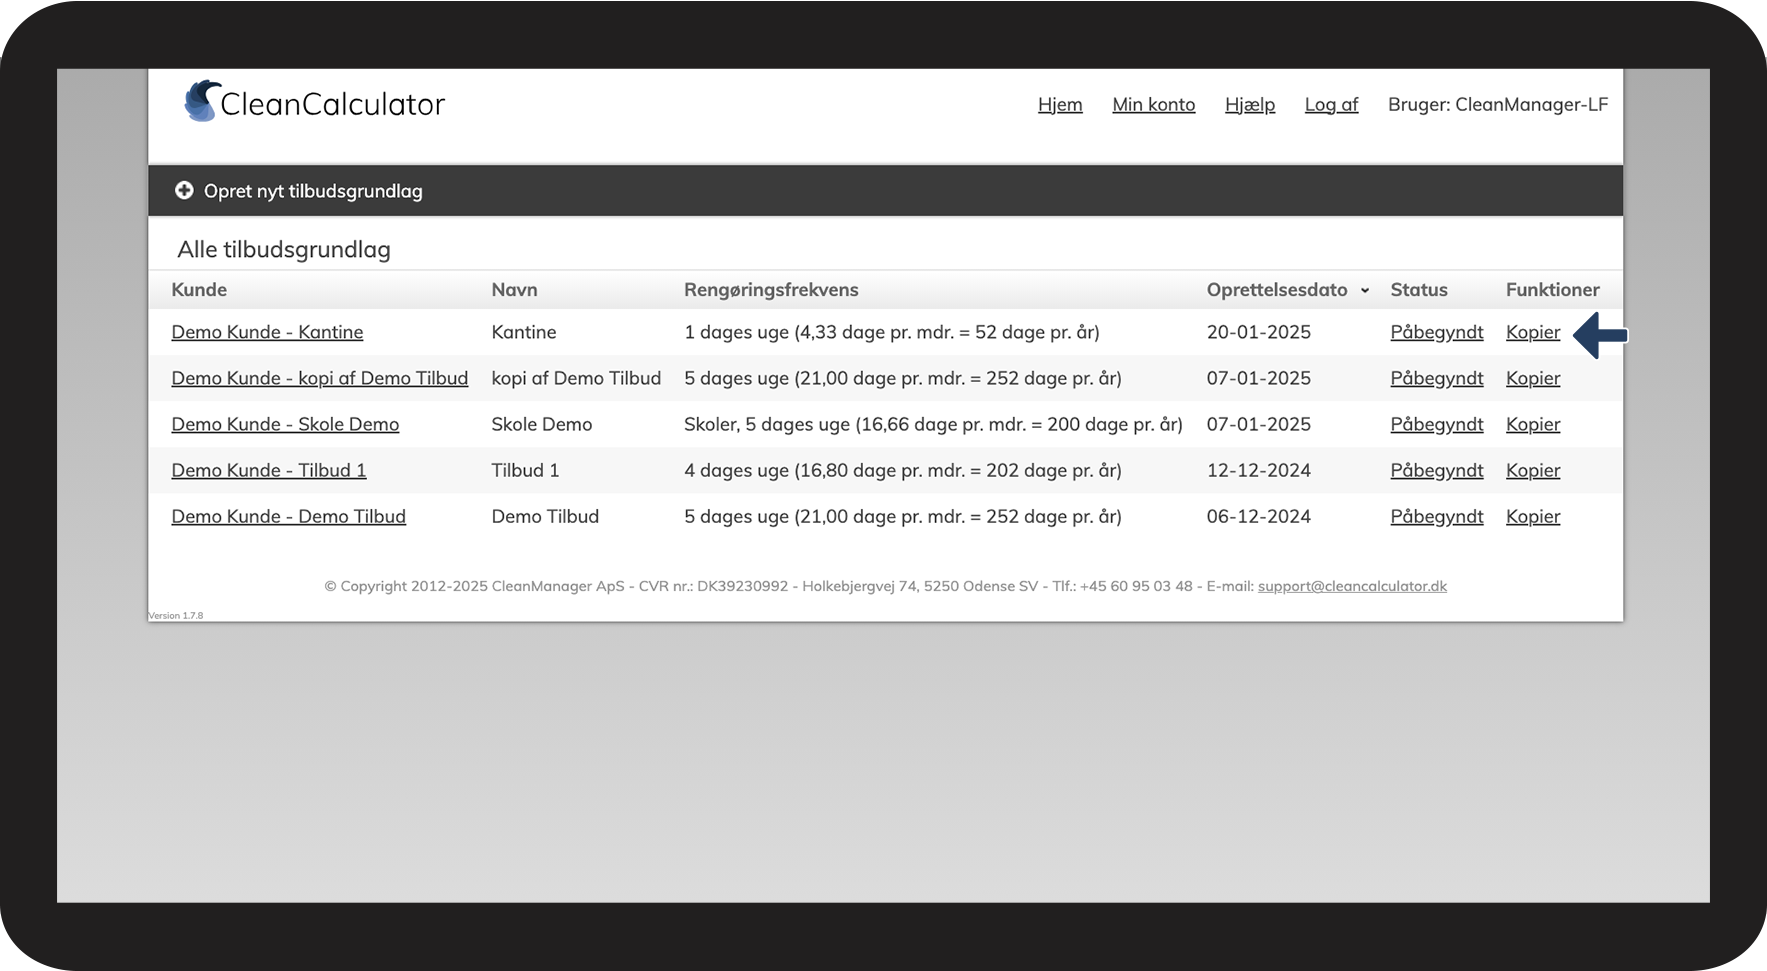Image resolution: width=1767 pixels, height=971 pixels.
Task: Sort table by Navn column
Action: click(x=514, y=290)
